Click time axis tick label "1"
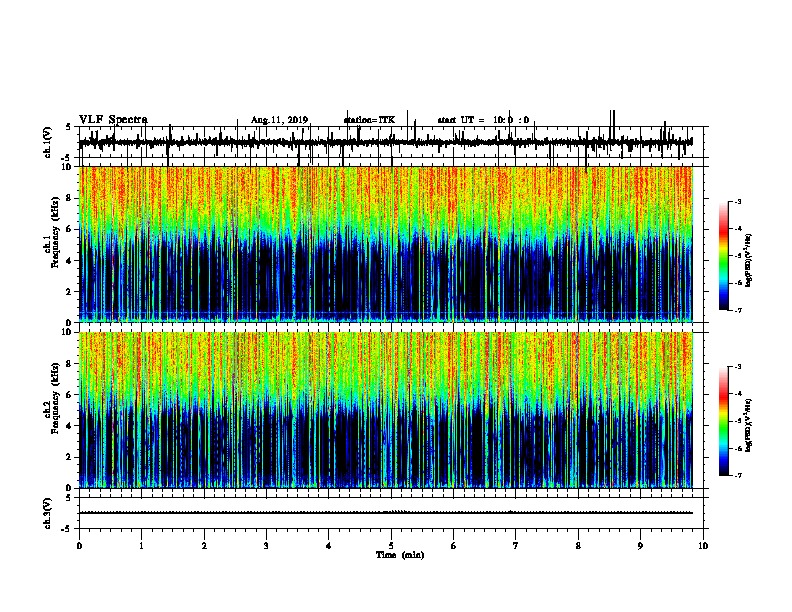Viewport: 792px width, 612px height. pos(142,546)
